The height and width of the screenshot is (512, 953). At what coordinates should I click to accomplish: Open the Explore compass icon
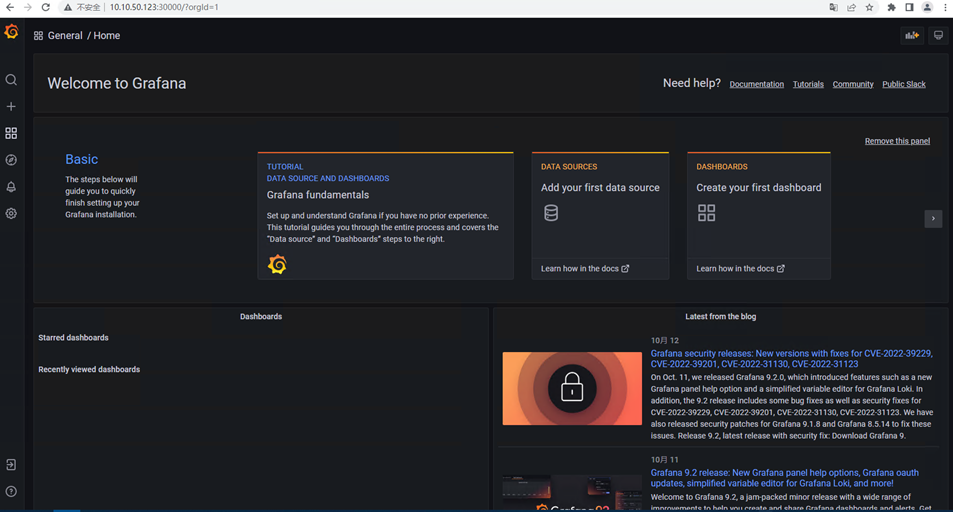coord(11,160)
